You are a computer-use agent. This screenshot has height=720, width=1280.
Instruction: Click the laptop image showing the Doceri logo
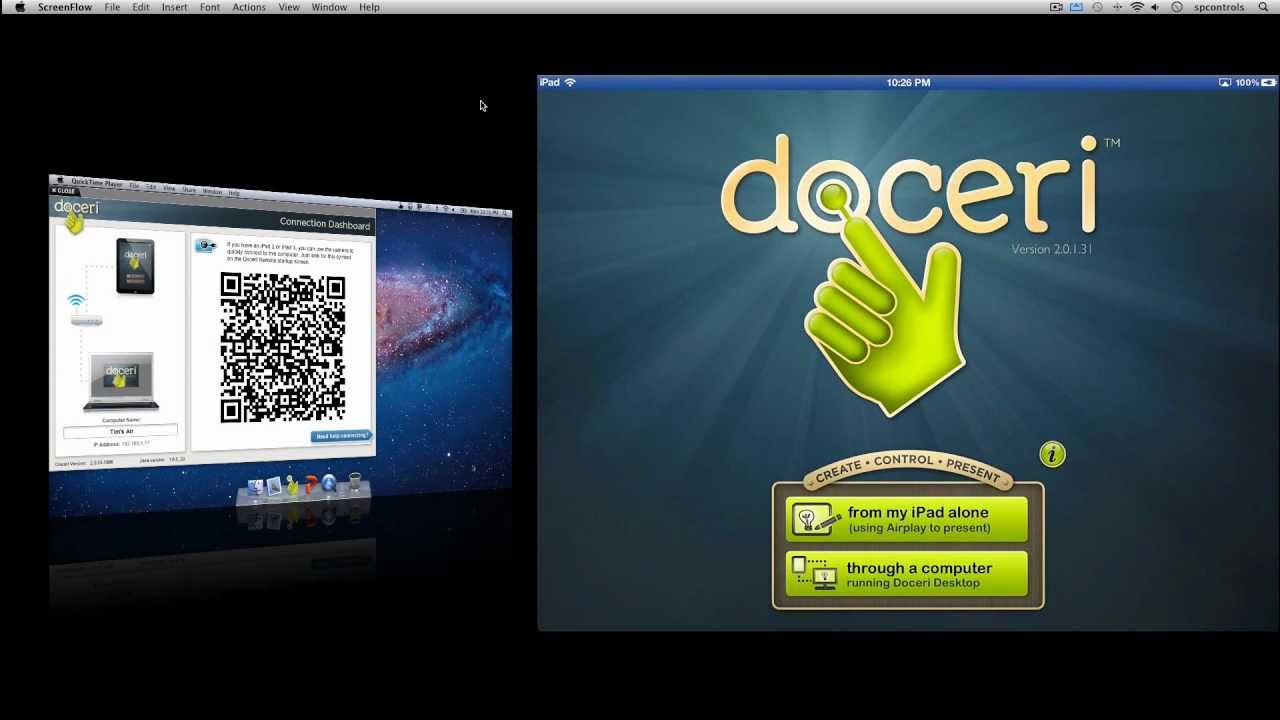pos(121,381)
